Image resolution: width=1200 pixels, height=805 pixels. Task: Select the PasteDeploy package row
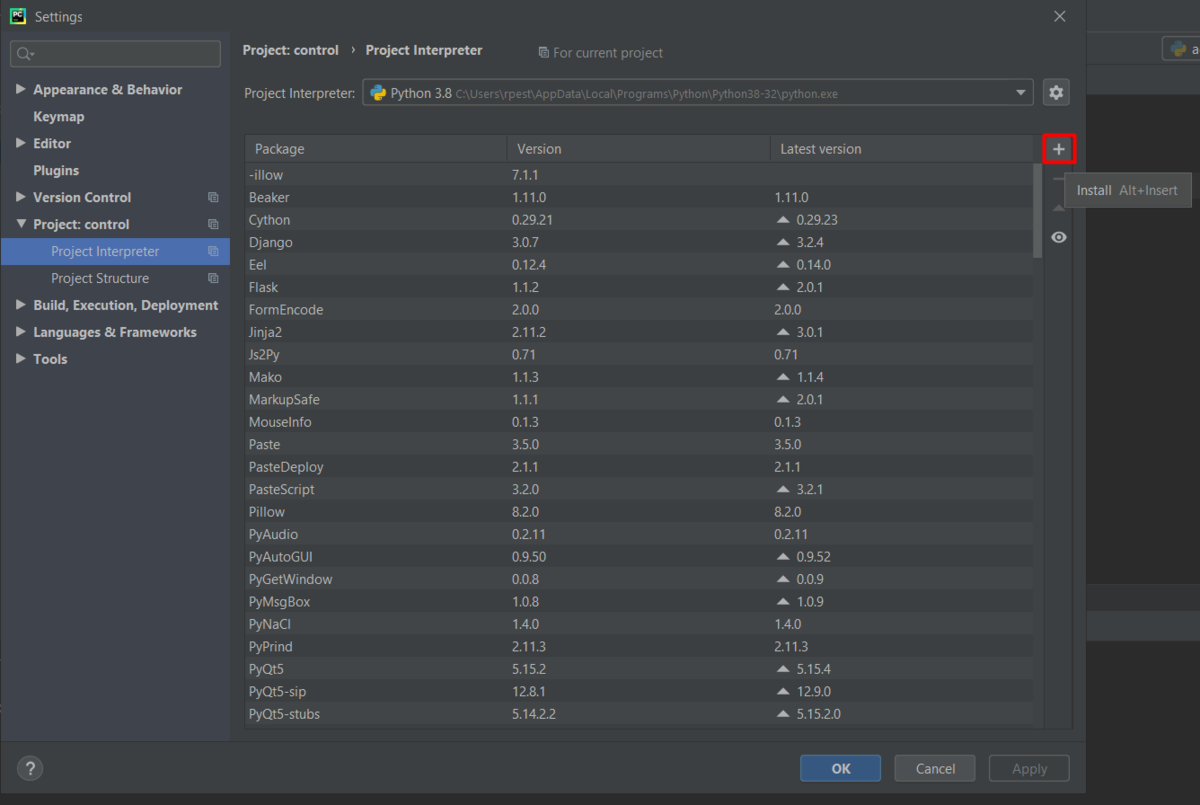639,467
